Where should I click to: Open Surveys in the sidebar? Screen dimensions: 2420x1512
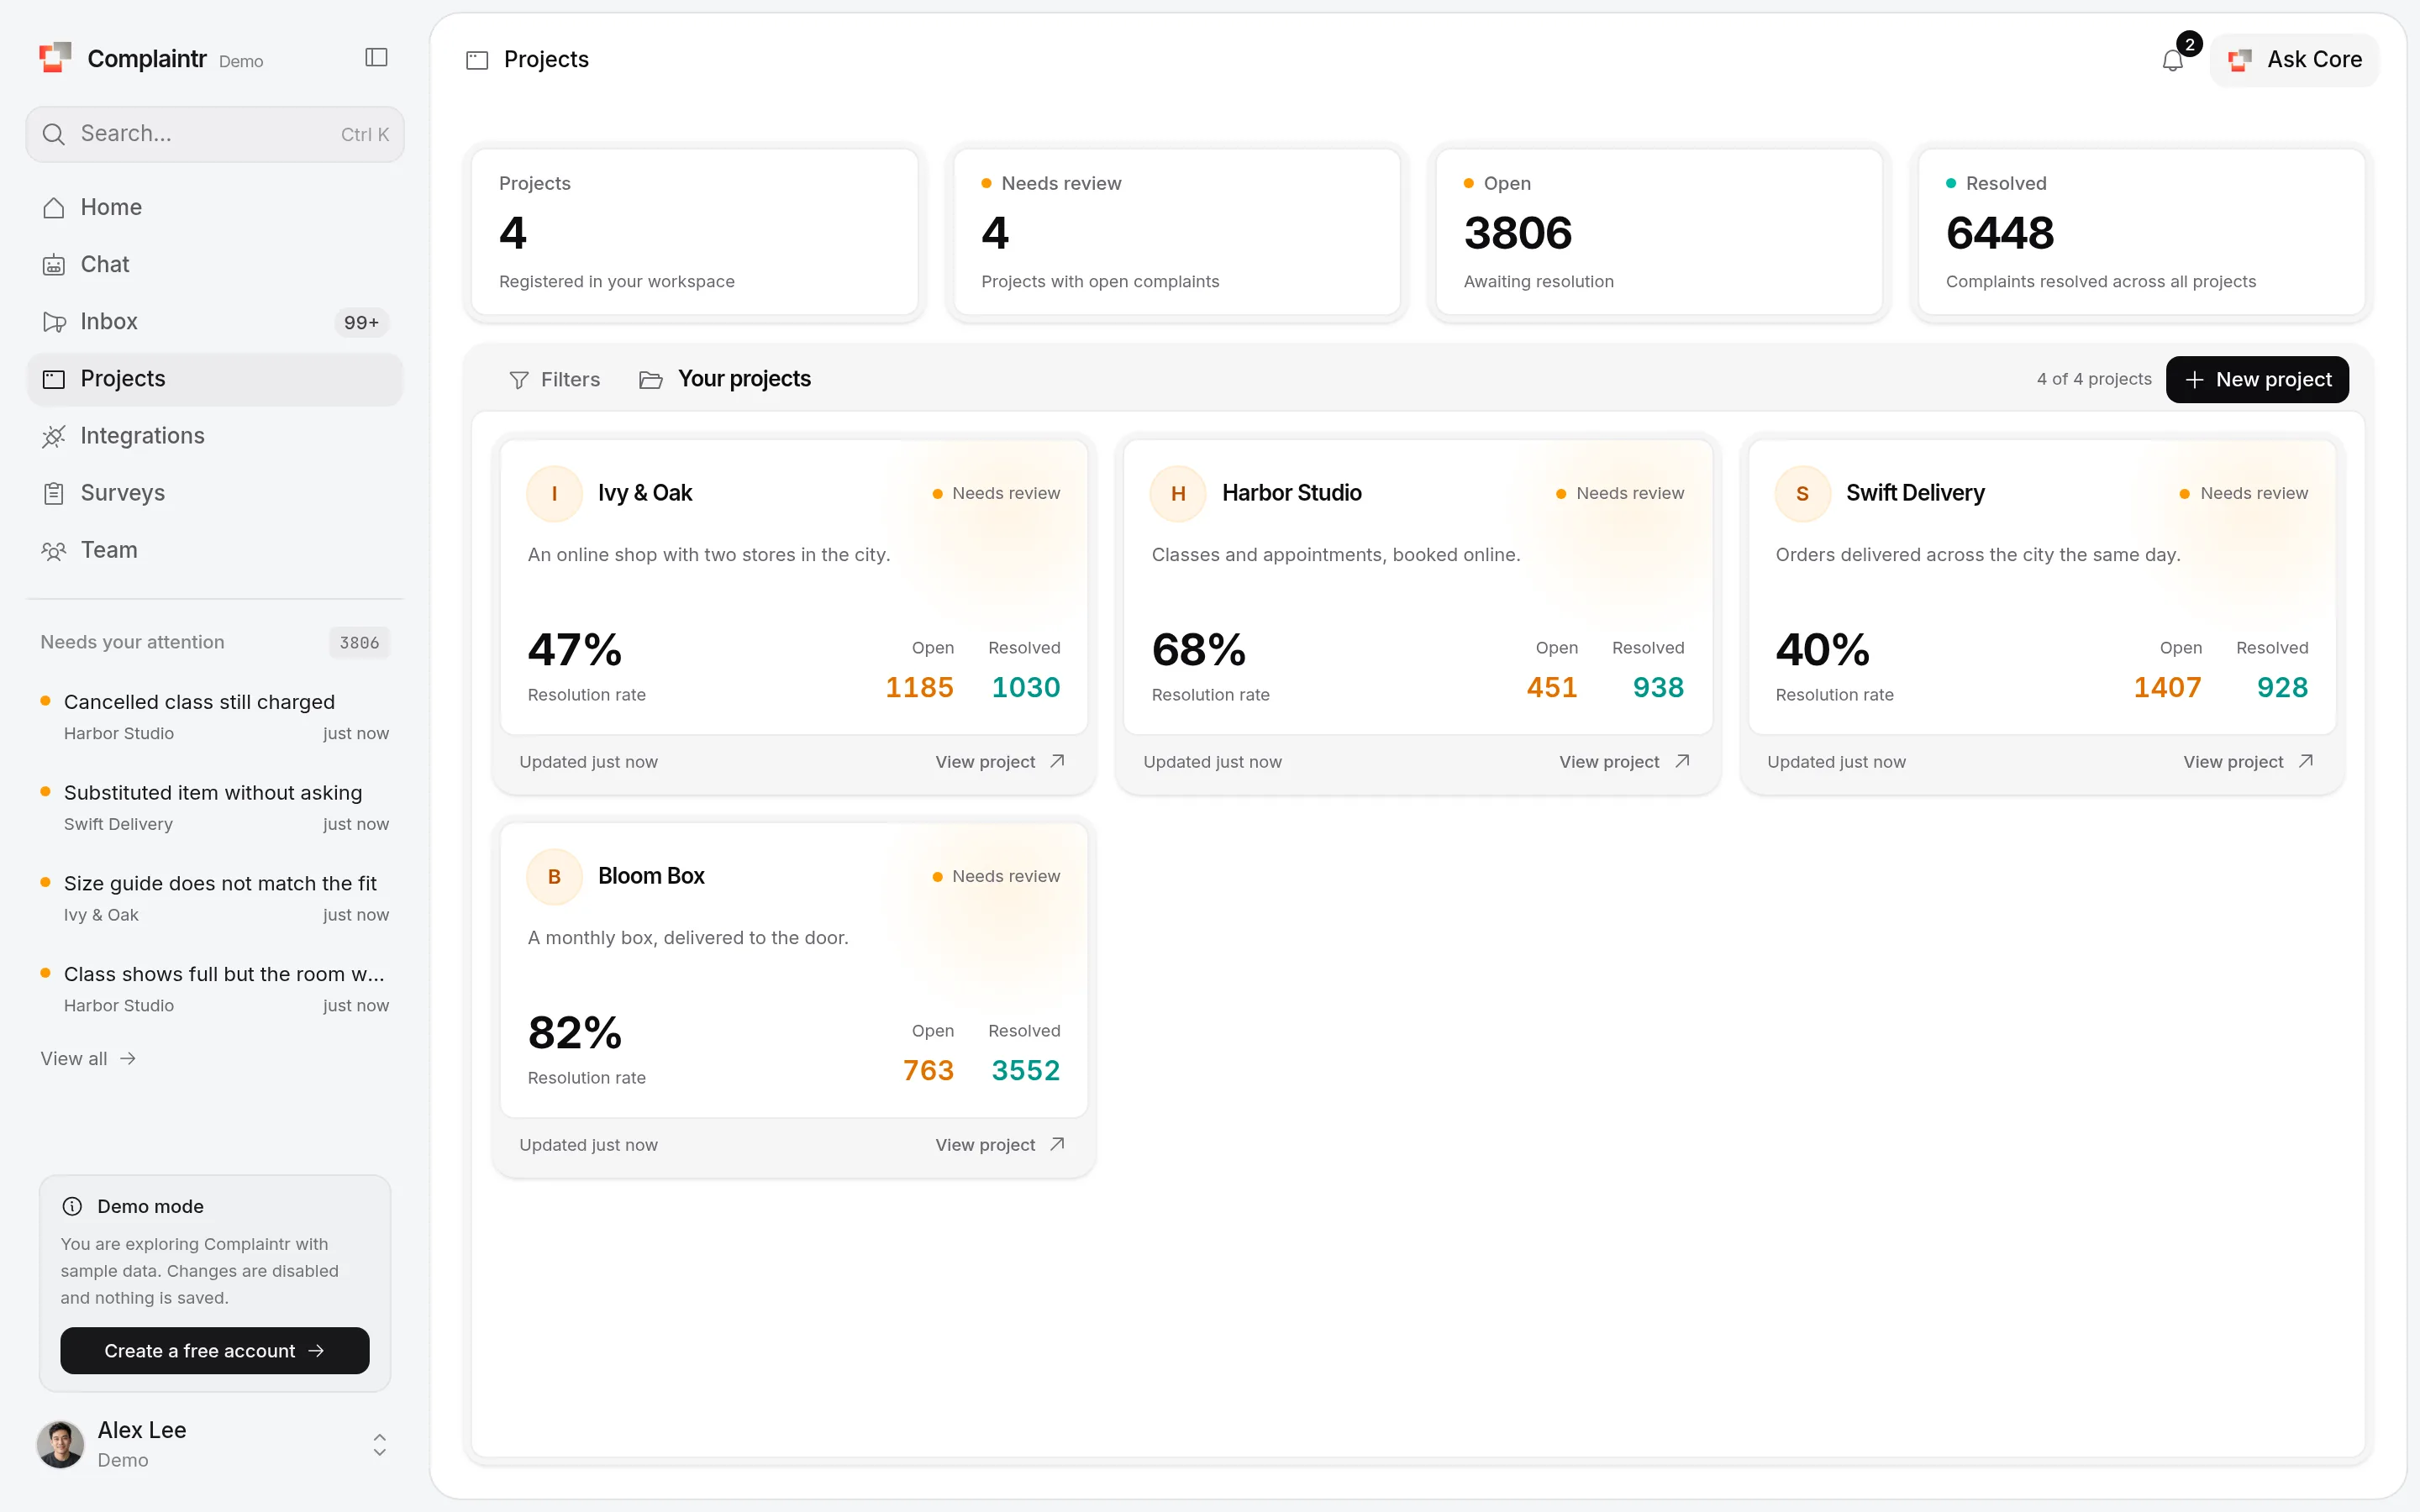[x=214, y=493]
